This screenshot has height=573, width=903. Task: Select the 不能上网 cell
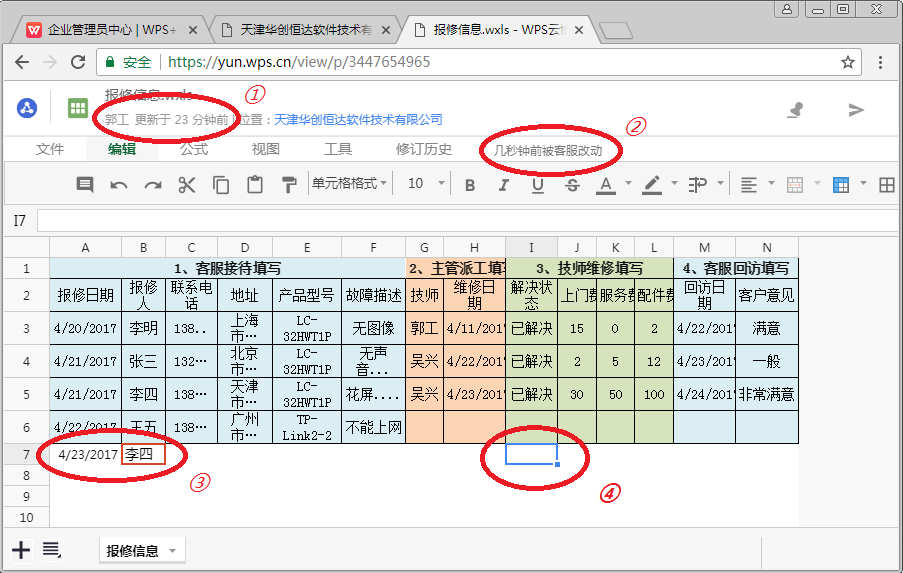pyautogui.click(x=373, y=427)
